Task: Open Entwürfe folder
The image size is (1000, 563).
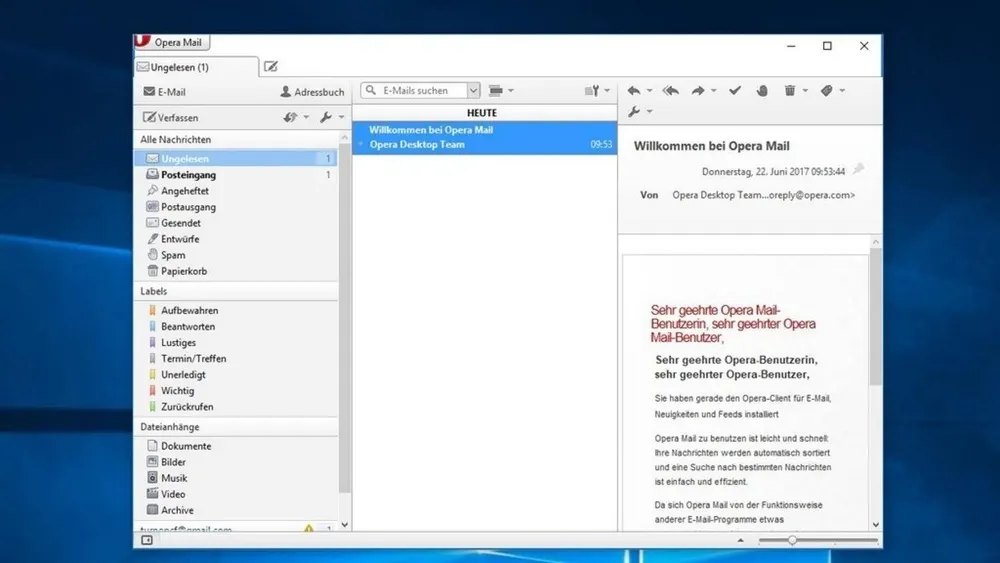Action: (236, 238)
